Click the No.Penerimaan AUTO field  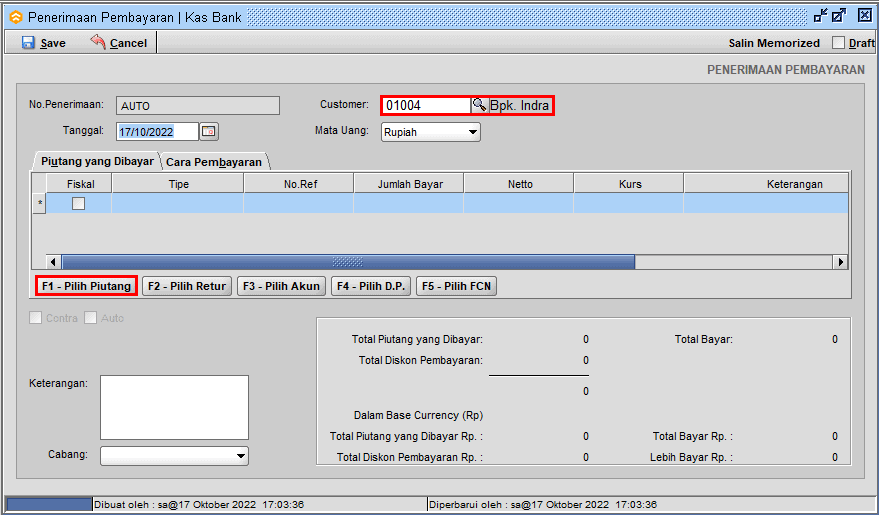[x=198, y=106]
